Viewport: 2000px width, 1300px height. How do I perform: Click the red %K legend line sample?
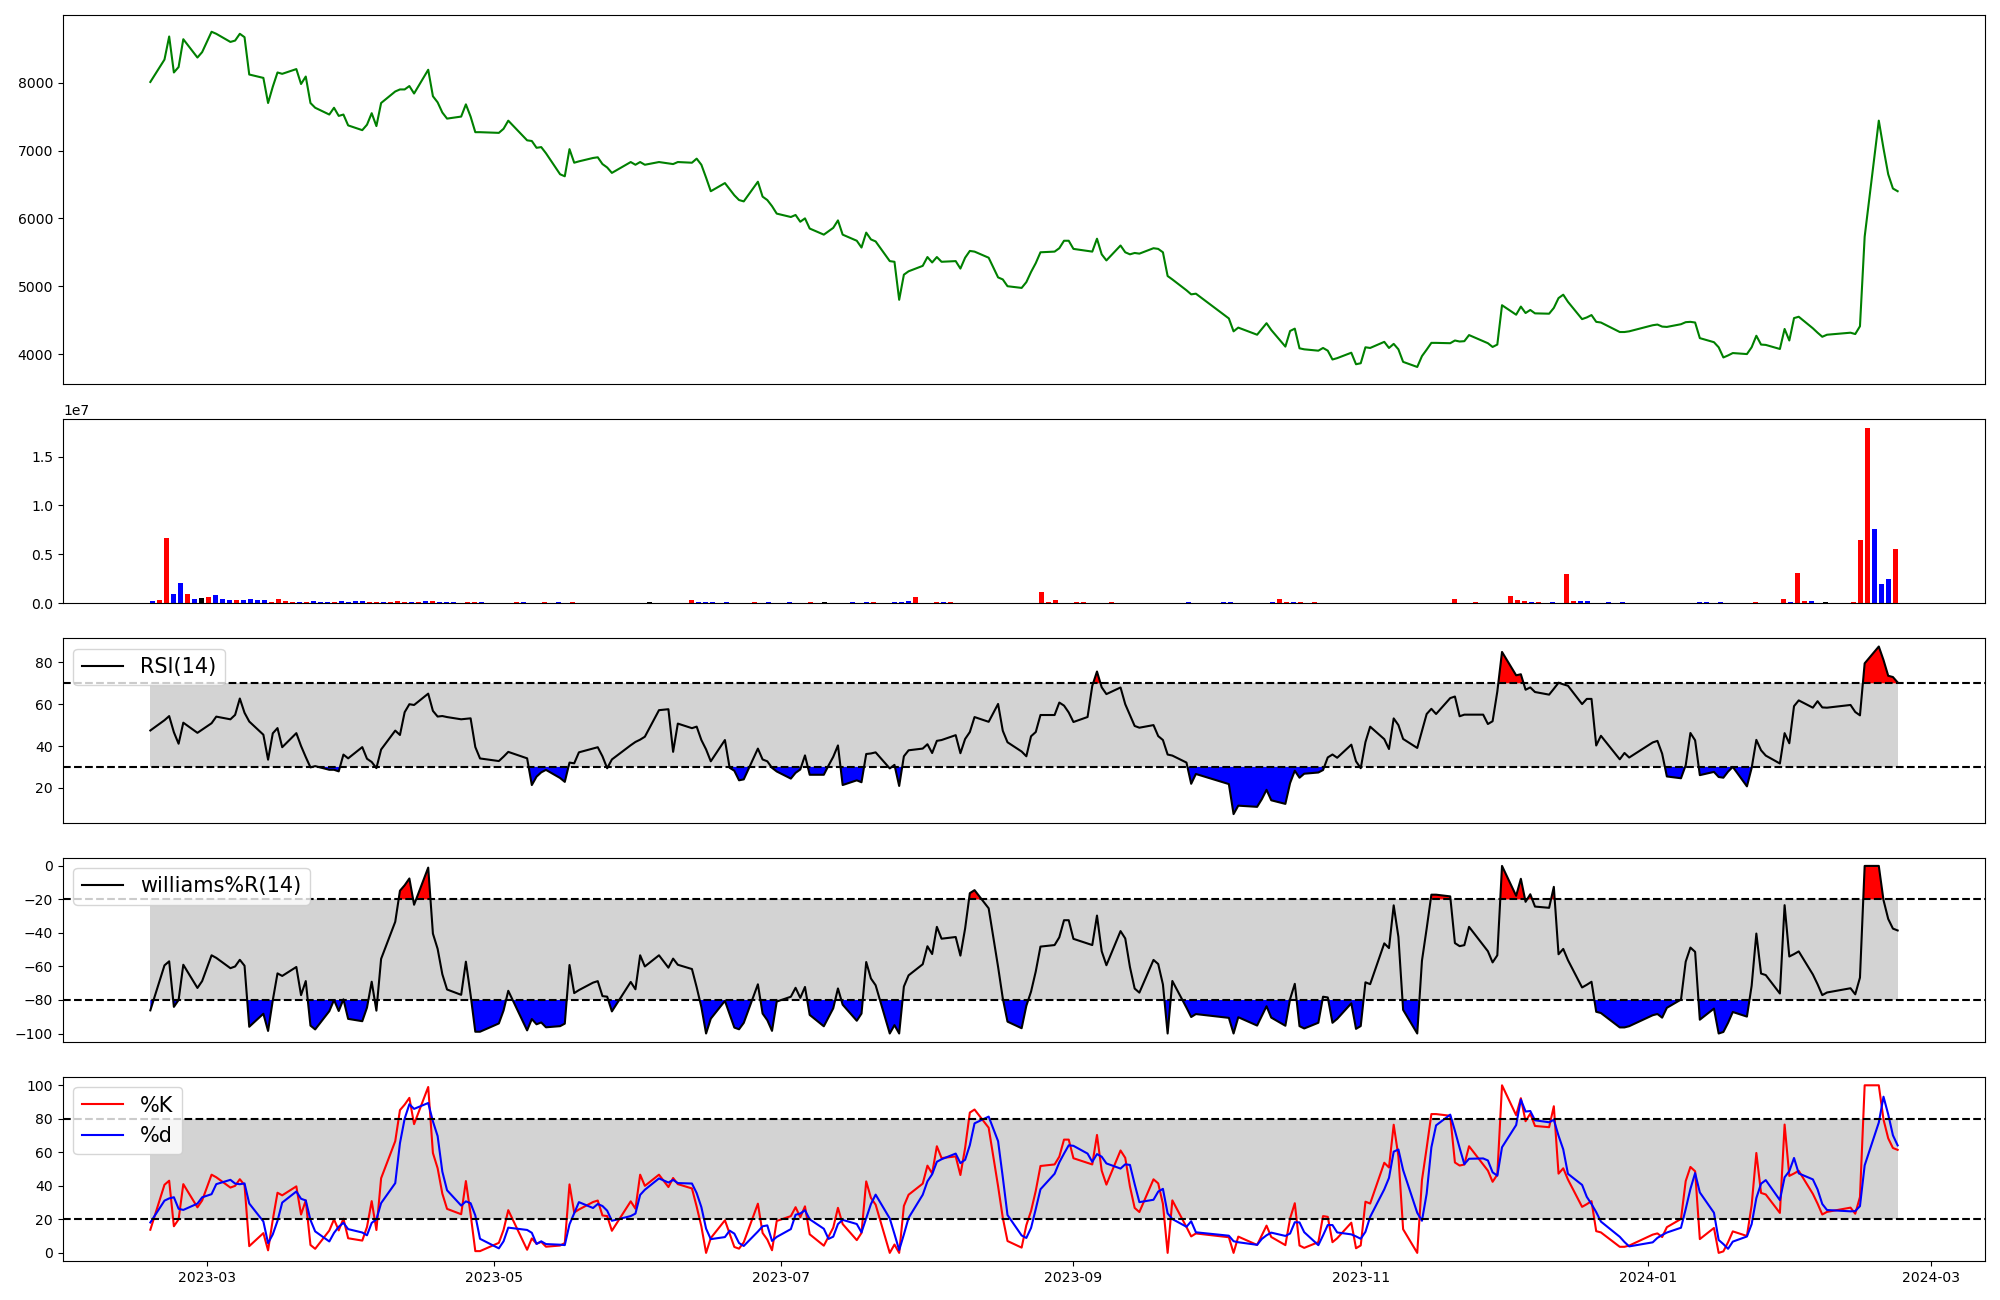(103, 1105)
